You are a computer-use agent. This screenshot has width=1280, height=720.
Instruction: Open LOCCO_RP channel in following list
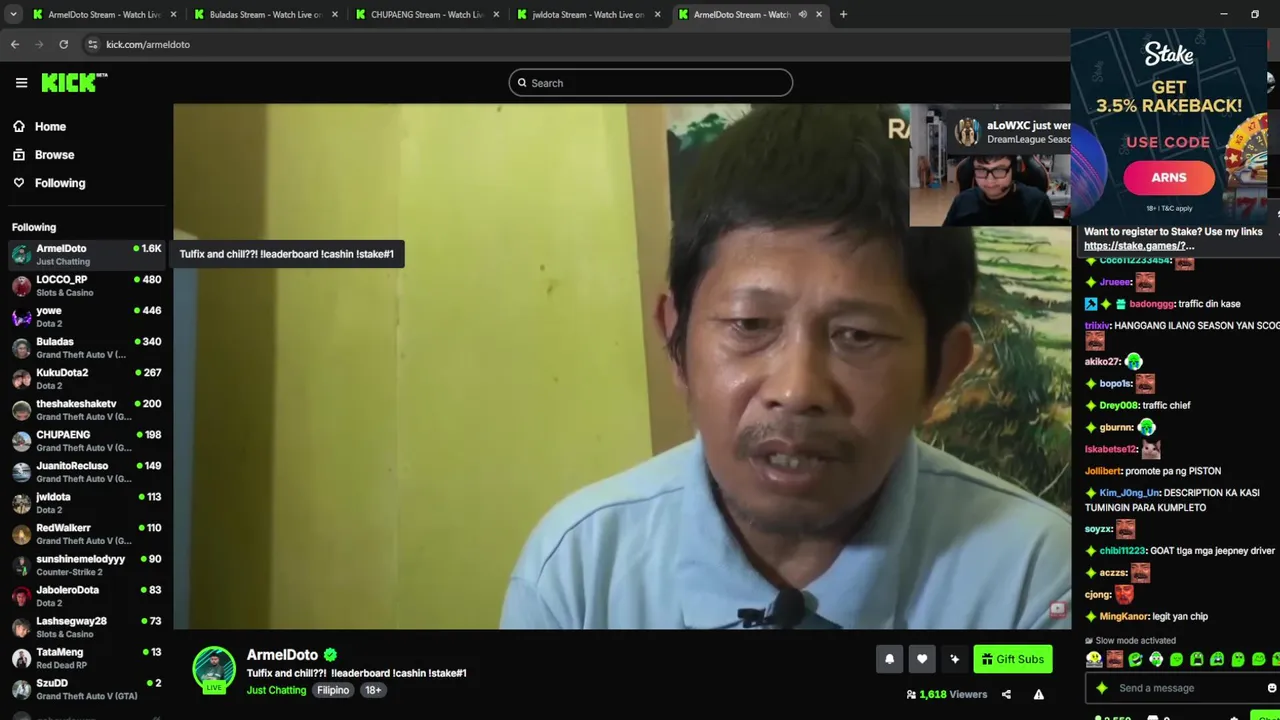coord(86,286)
